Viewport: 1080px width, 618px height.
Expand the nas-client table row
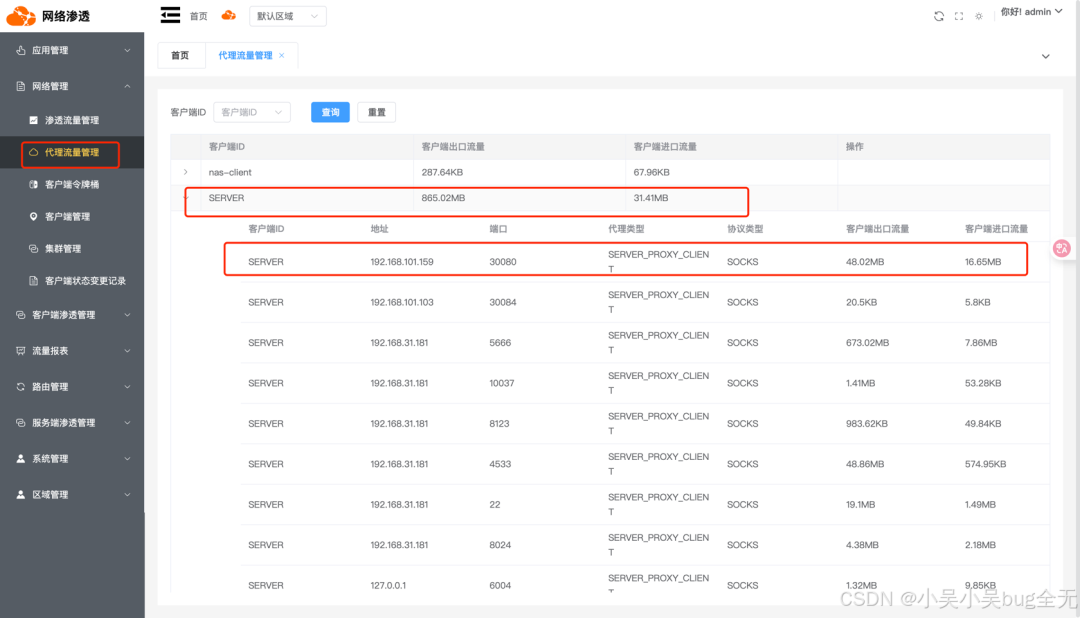coord(184,171)
